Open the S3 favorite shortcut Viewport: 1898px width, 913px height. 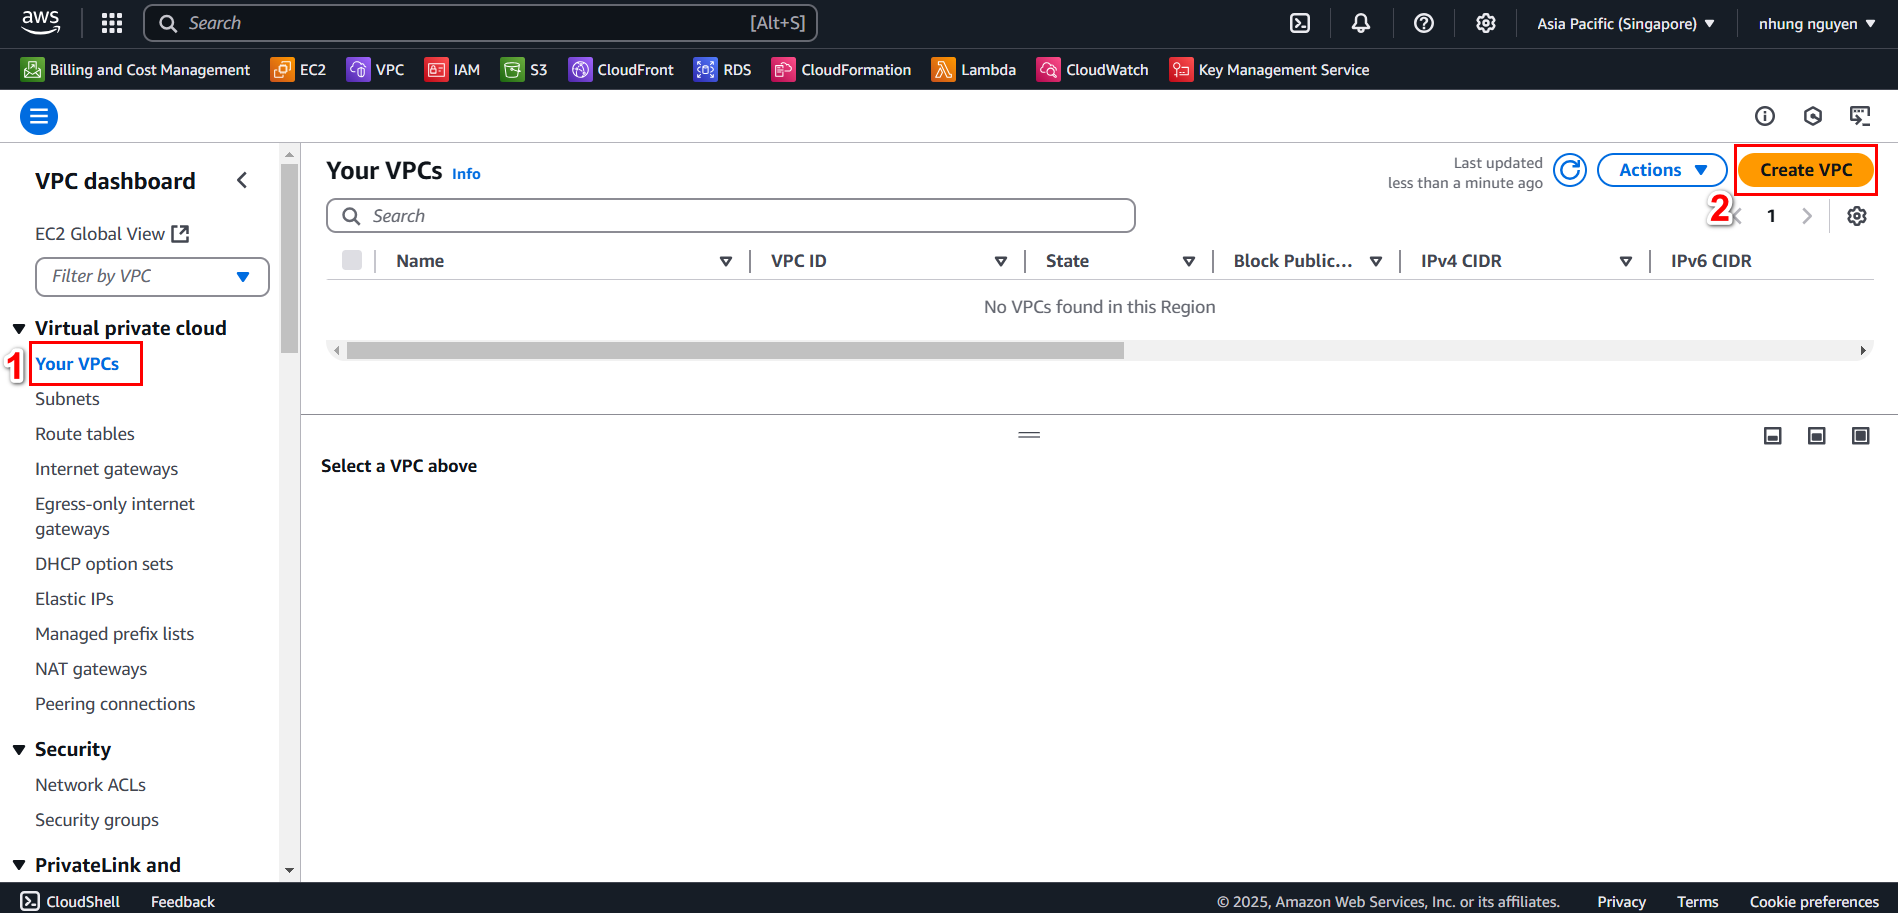click(x=525, y=69)
